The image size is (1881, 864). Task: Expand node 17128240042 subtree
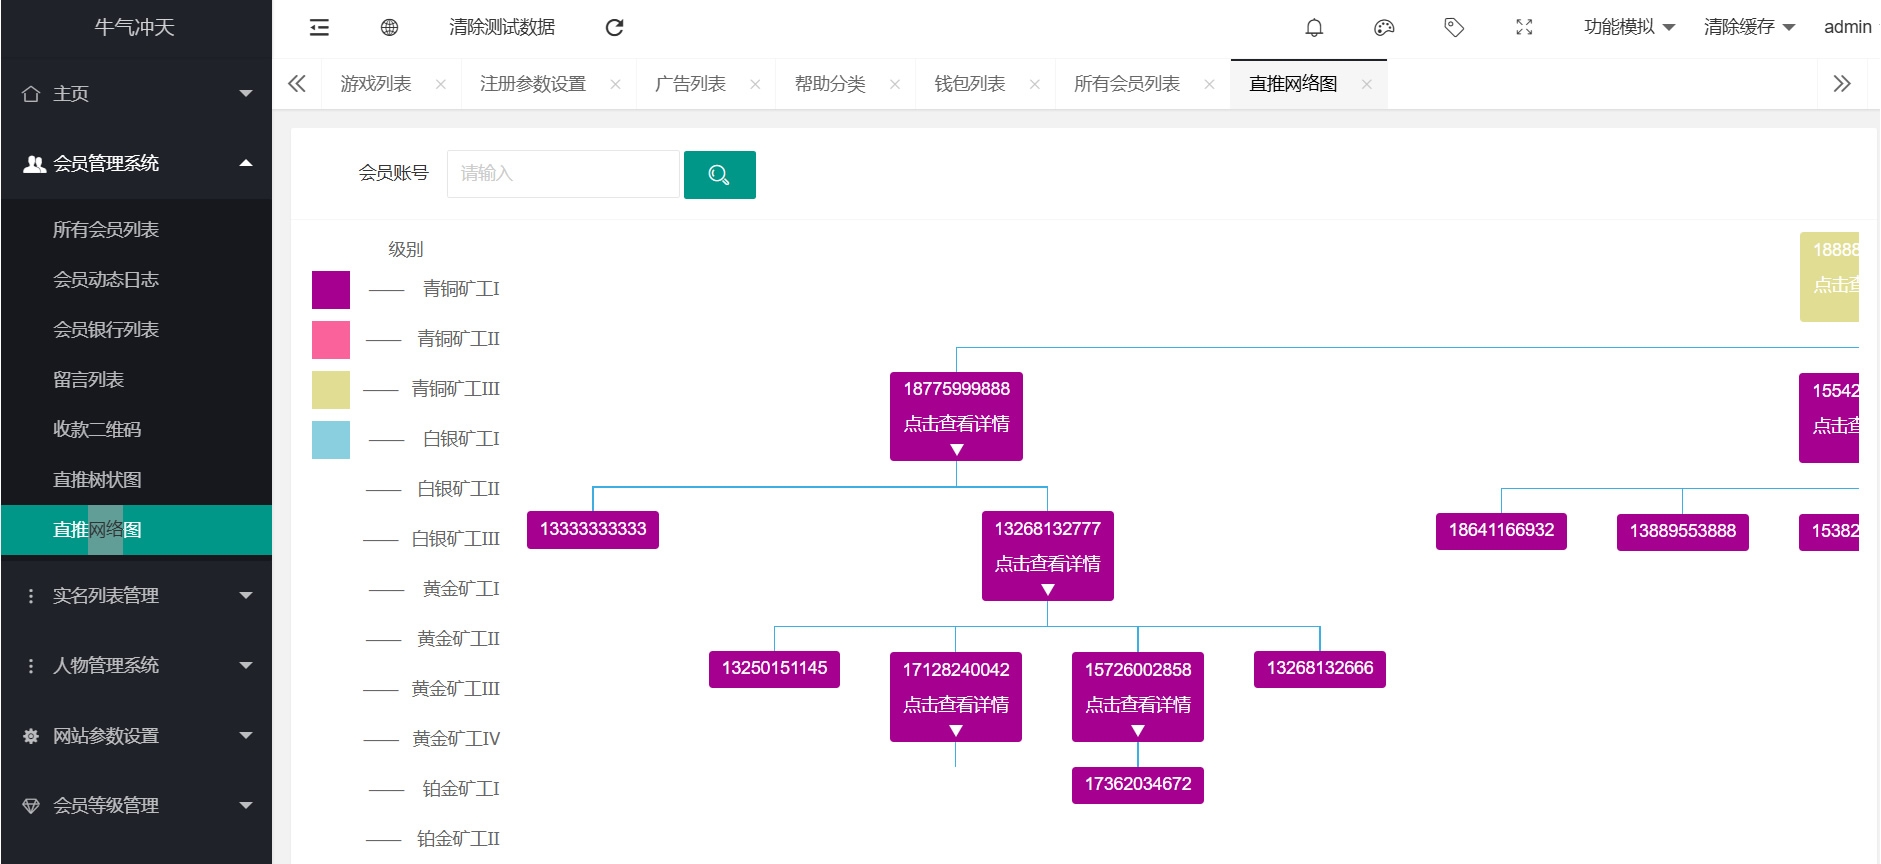[955, 731]
